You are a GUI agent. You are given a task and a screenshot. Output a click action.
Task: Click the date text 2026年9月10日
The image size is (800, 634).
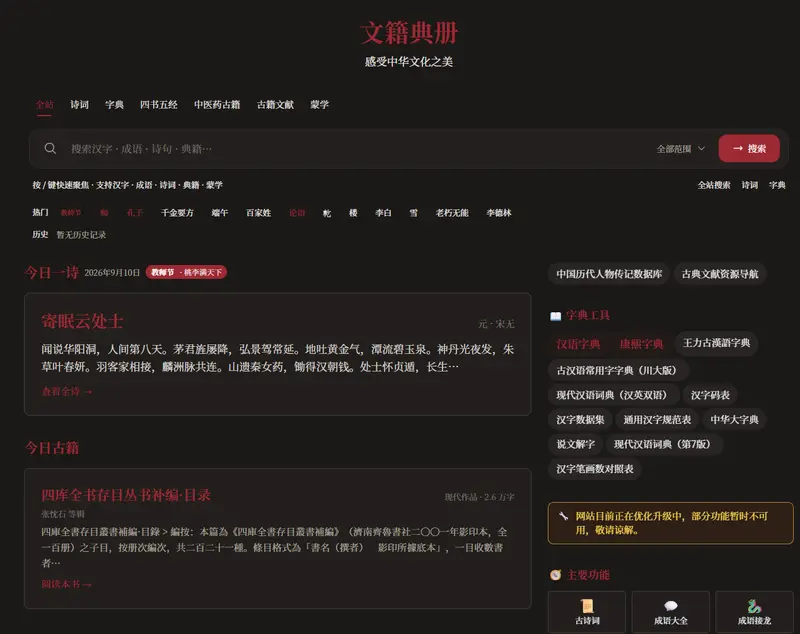[x=112, y=273]
